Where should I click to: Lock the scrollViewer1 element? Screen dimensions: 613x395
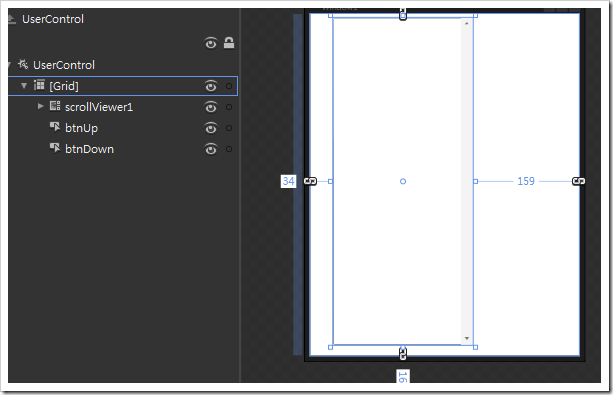[x=229, y=107]
